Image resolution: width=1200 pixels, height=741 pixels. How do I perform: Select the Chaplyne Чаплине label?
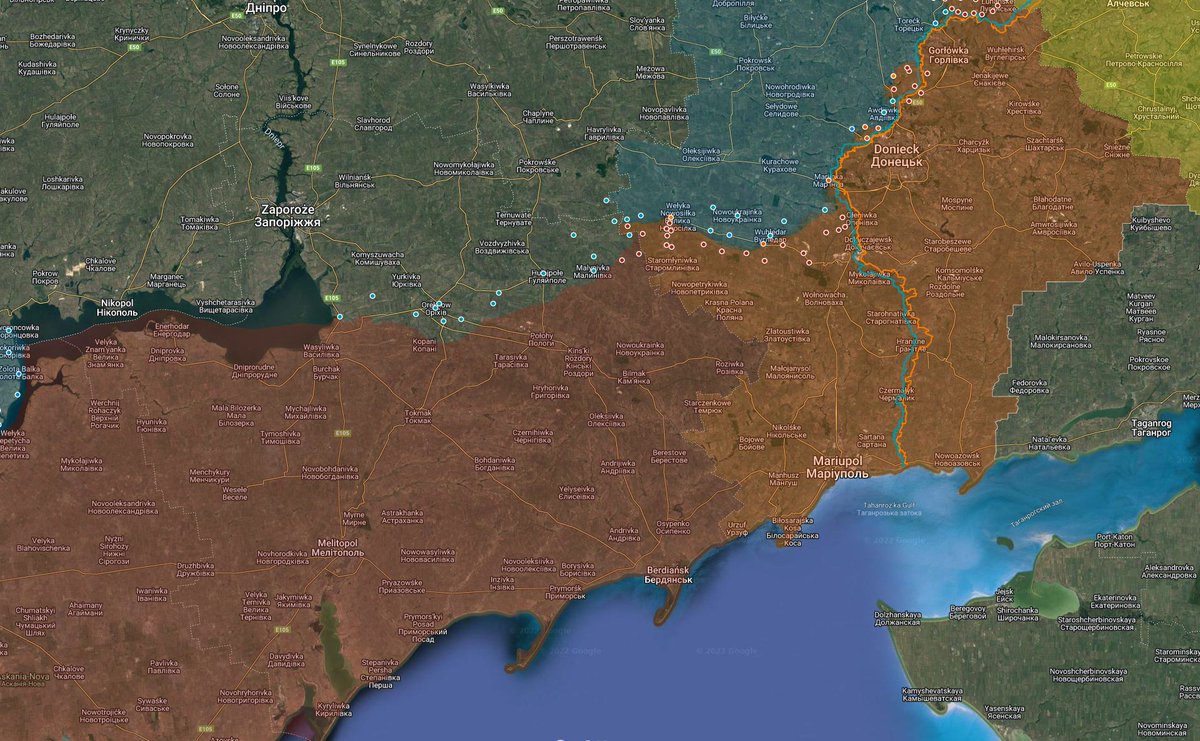[x=539, y=117]
